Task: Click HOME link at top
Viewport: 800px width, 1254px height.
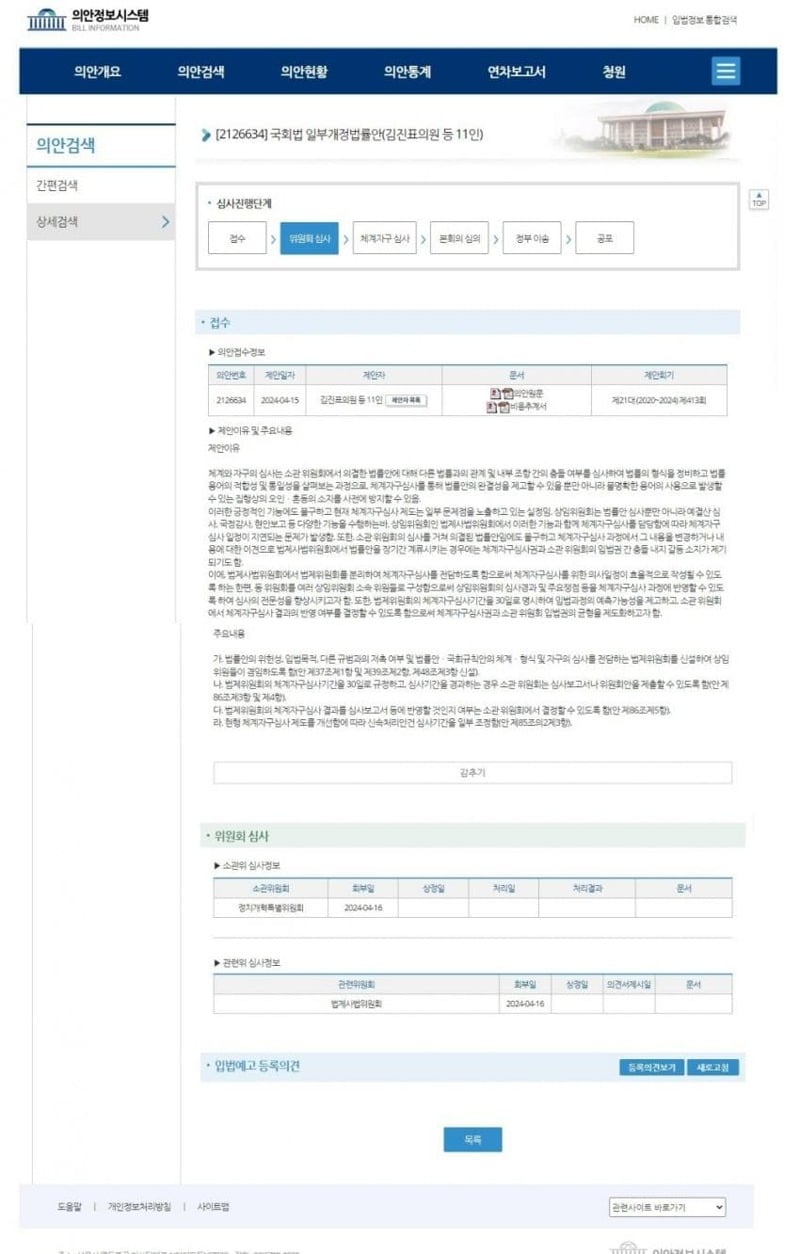Action: click(646, 20)
